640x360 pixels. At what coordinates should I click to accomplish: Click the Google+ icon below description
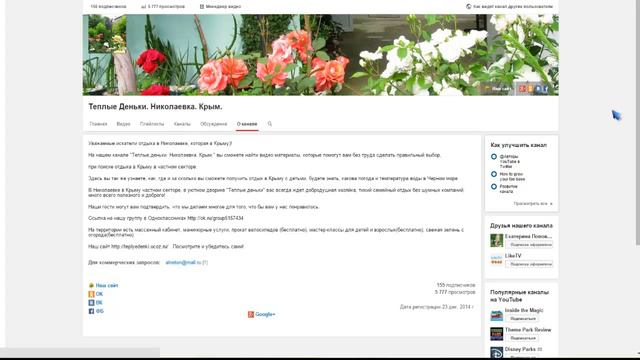[251, 314]
